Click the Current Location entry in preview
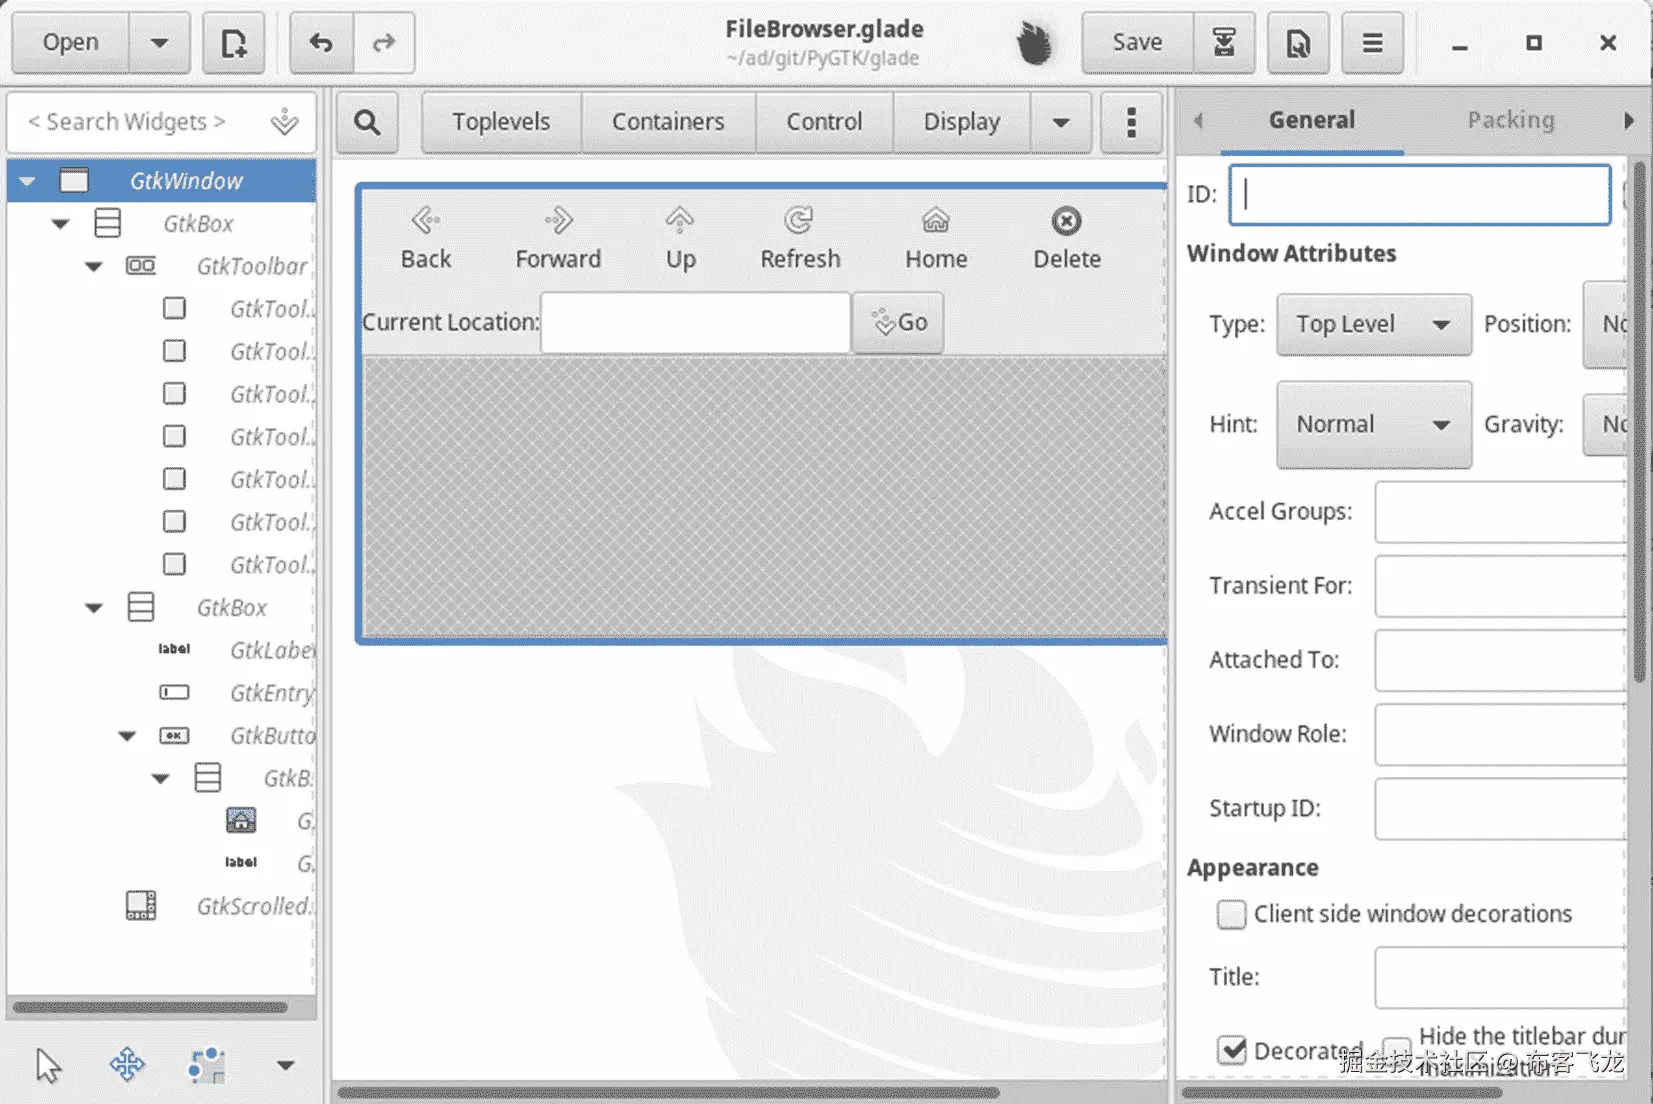1653x1104 pixels. (x=696, y=322)
